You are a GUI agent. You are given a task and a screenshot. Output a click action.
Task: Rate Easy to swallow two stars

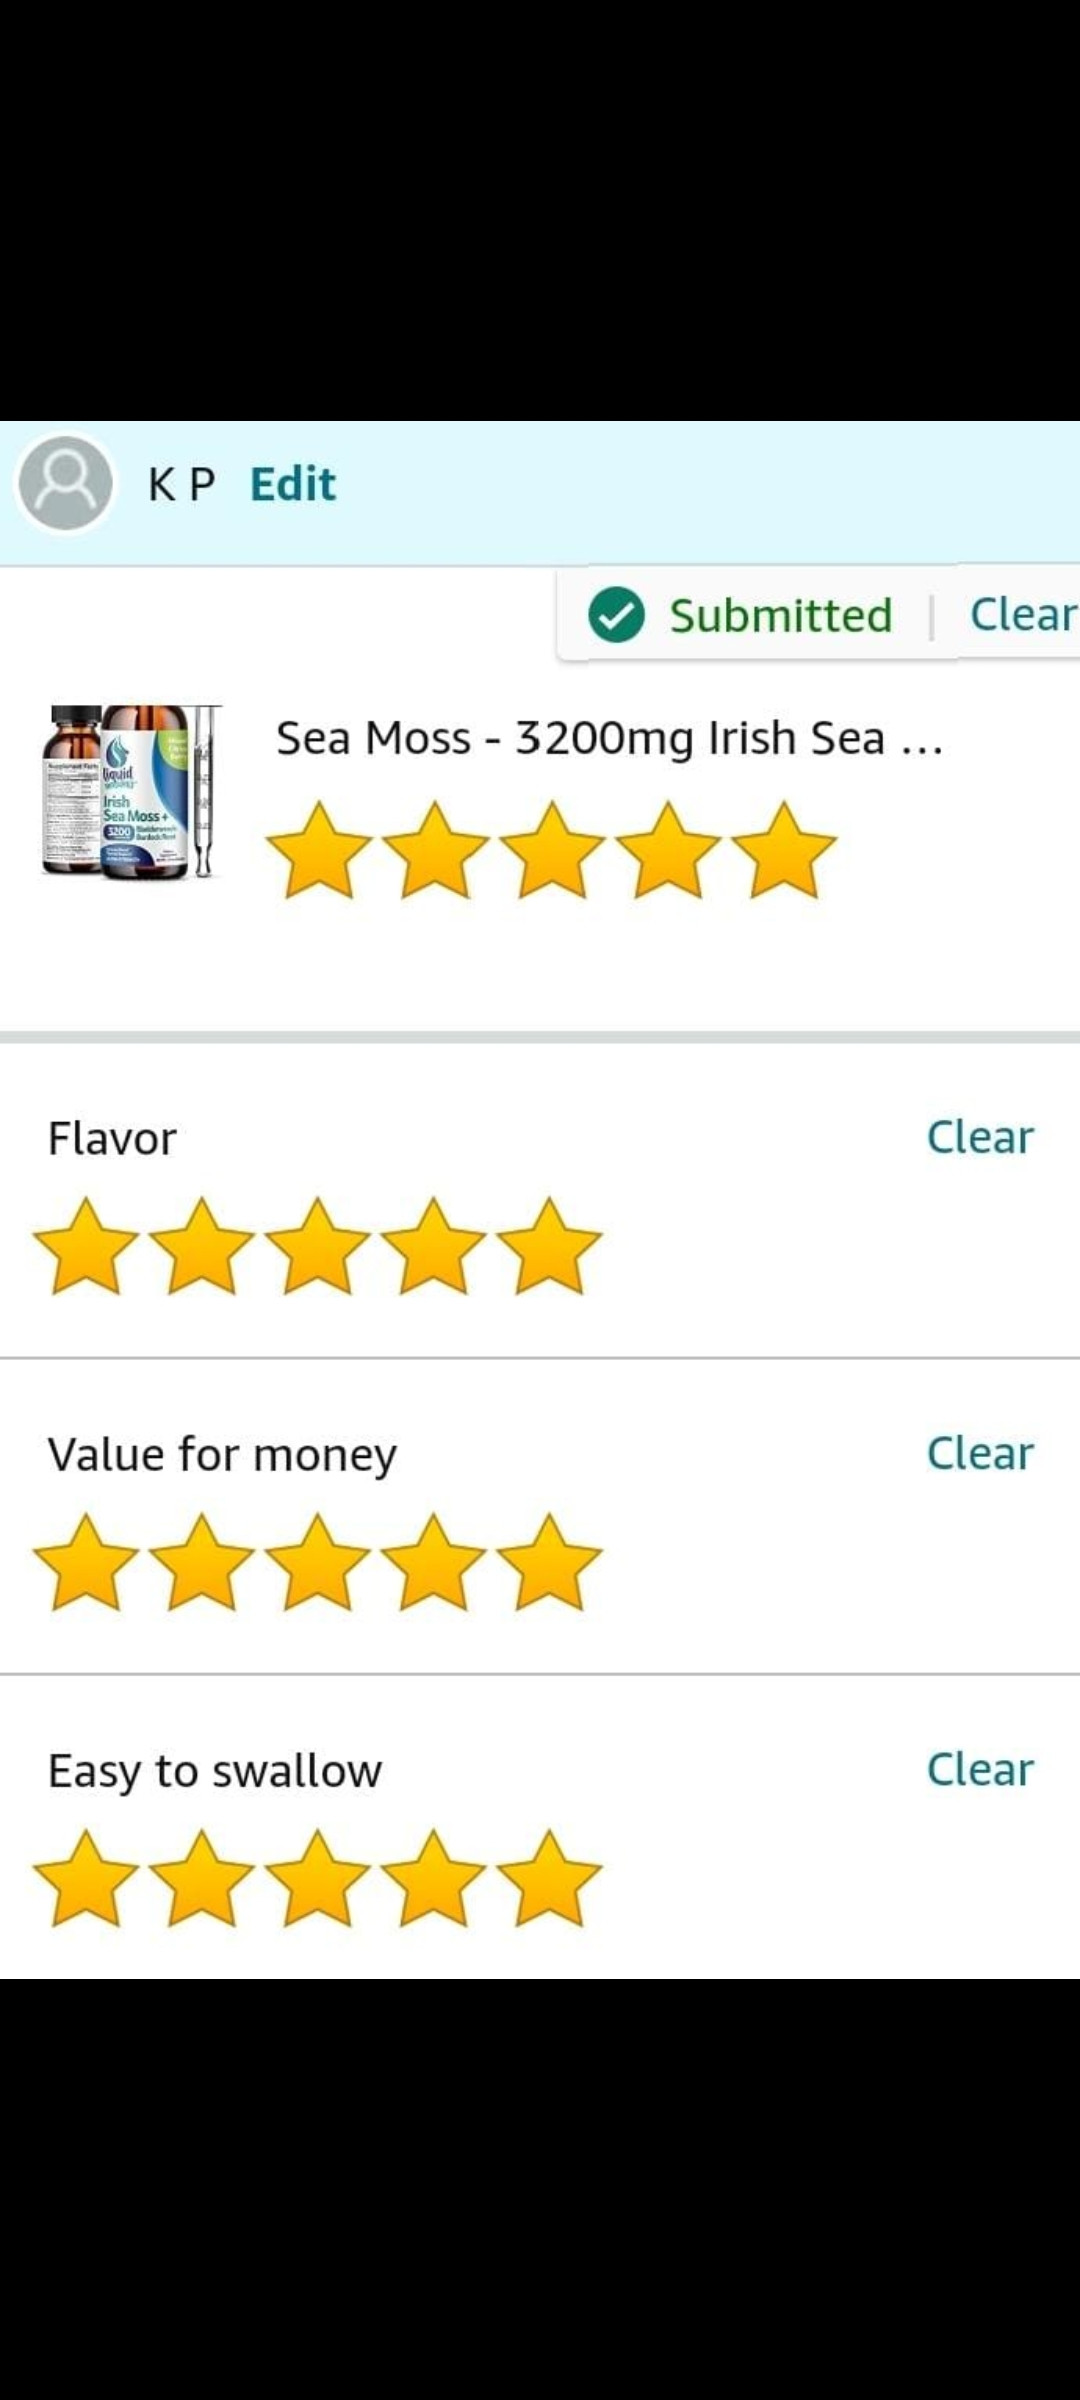[x=202, y=1879]
